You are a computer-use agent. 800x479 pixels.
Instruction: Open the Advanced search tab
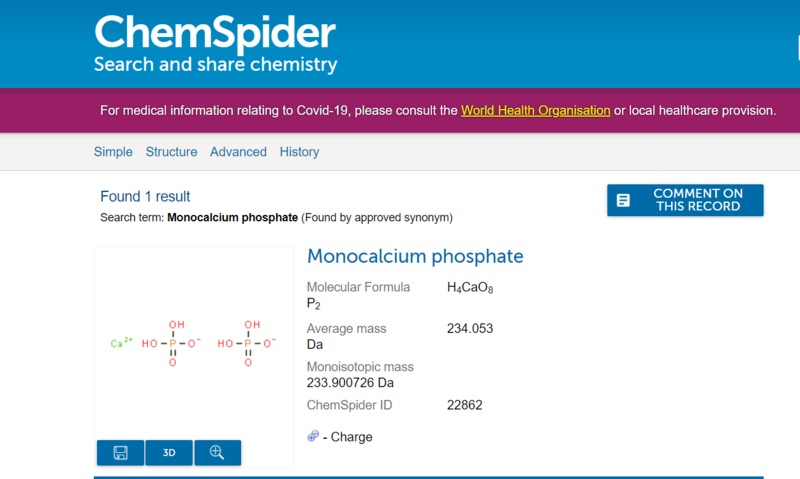click(238, 152)
